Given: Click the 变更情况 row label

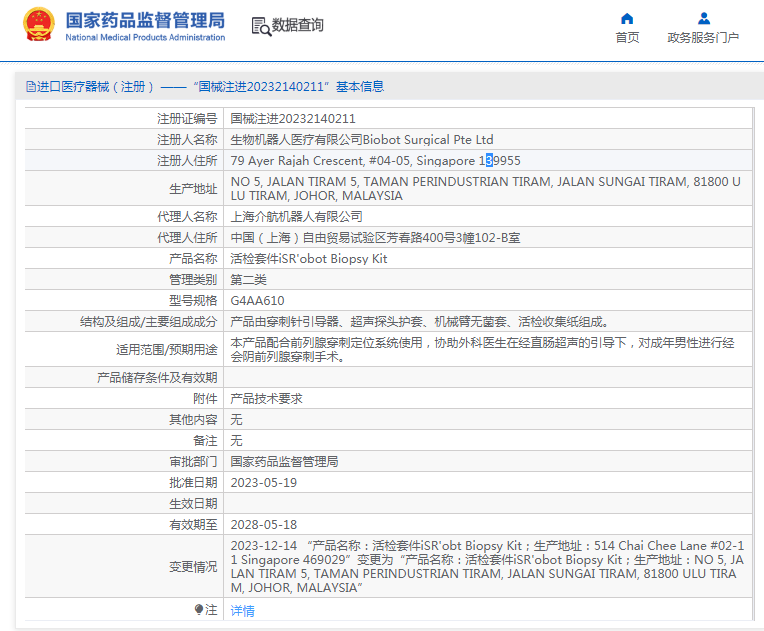Looking at the screenshot, I should (x=193, y=567).
